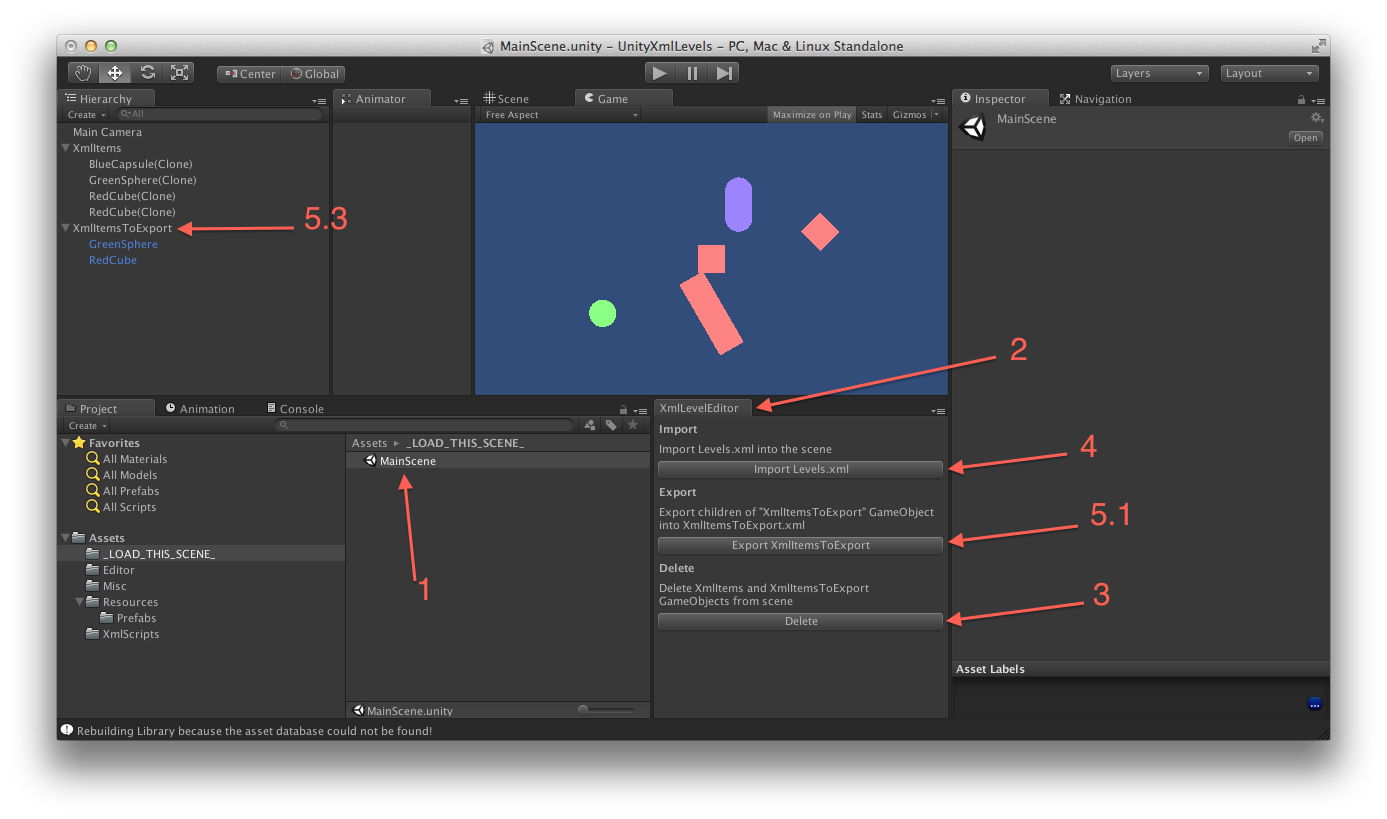Click the Export XmlItemsToExport button
The image size is (1387, 819).
(x=800, y=546)
